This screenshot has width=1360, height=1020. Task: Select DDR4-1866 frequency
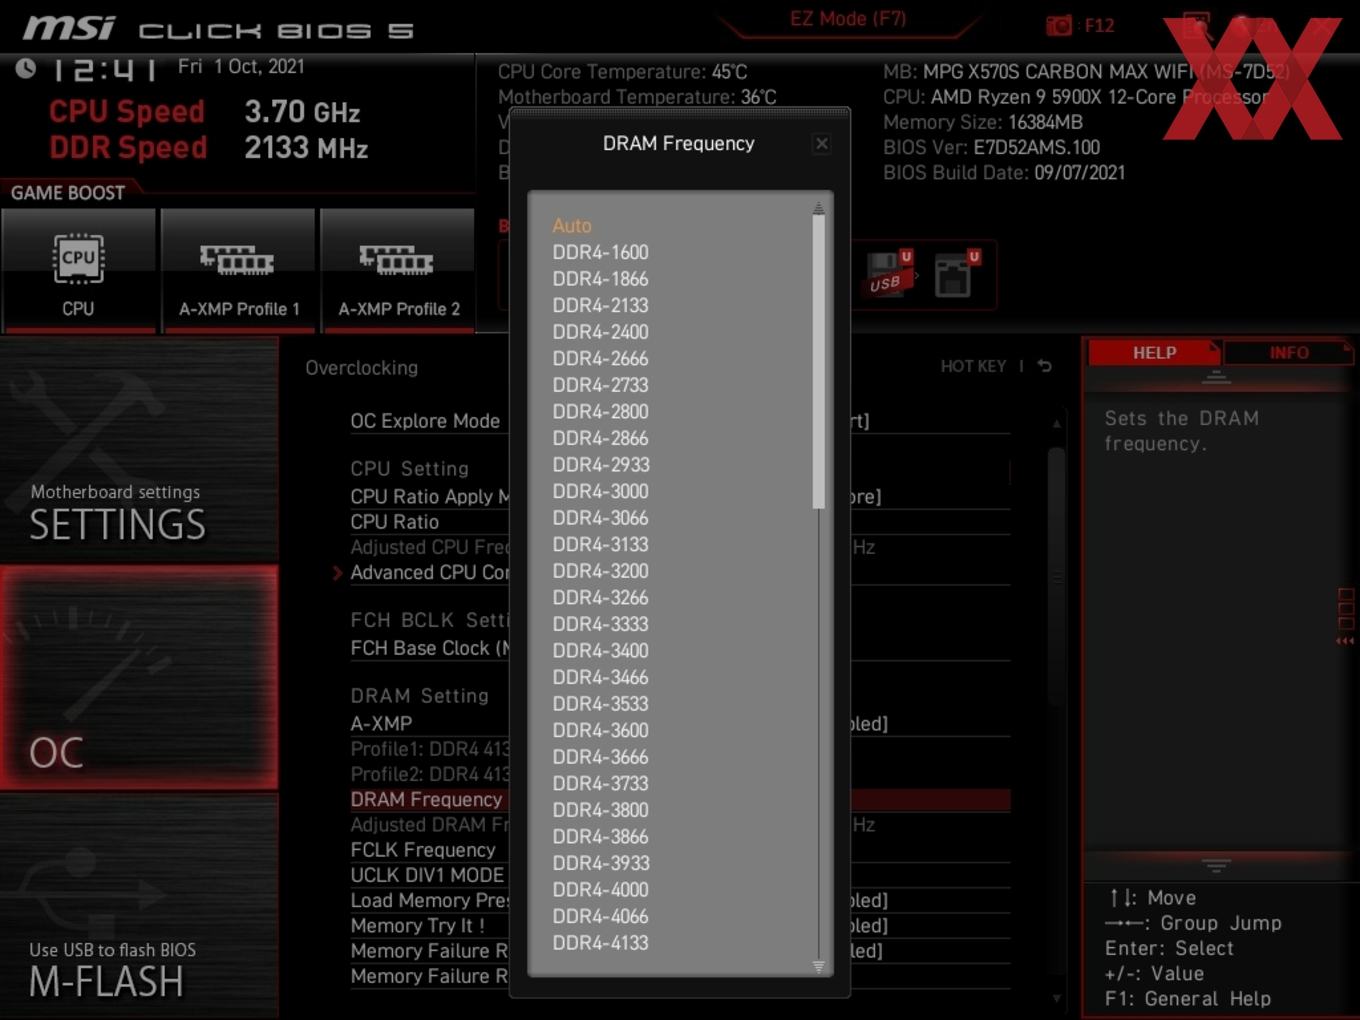click(600, 279)
